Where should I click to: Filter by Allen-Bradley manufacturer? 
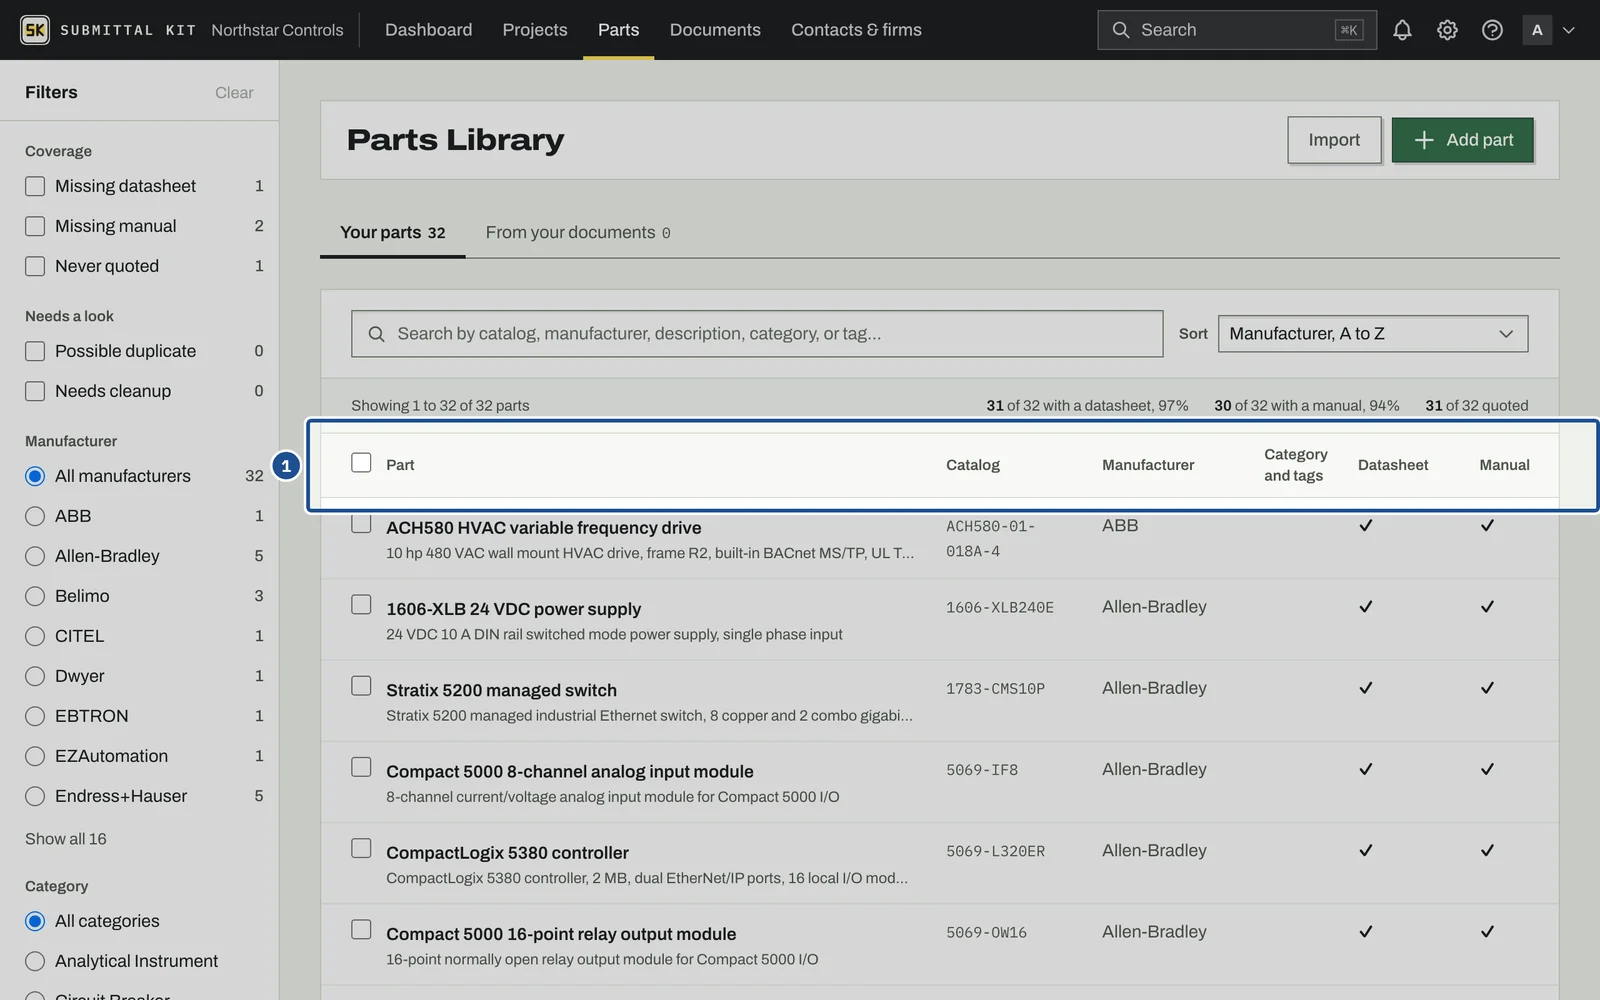(x=35, y=556)
